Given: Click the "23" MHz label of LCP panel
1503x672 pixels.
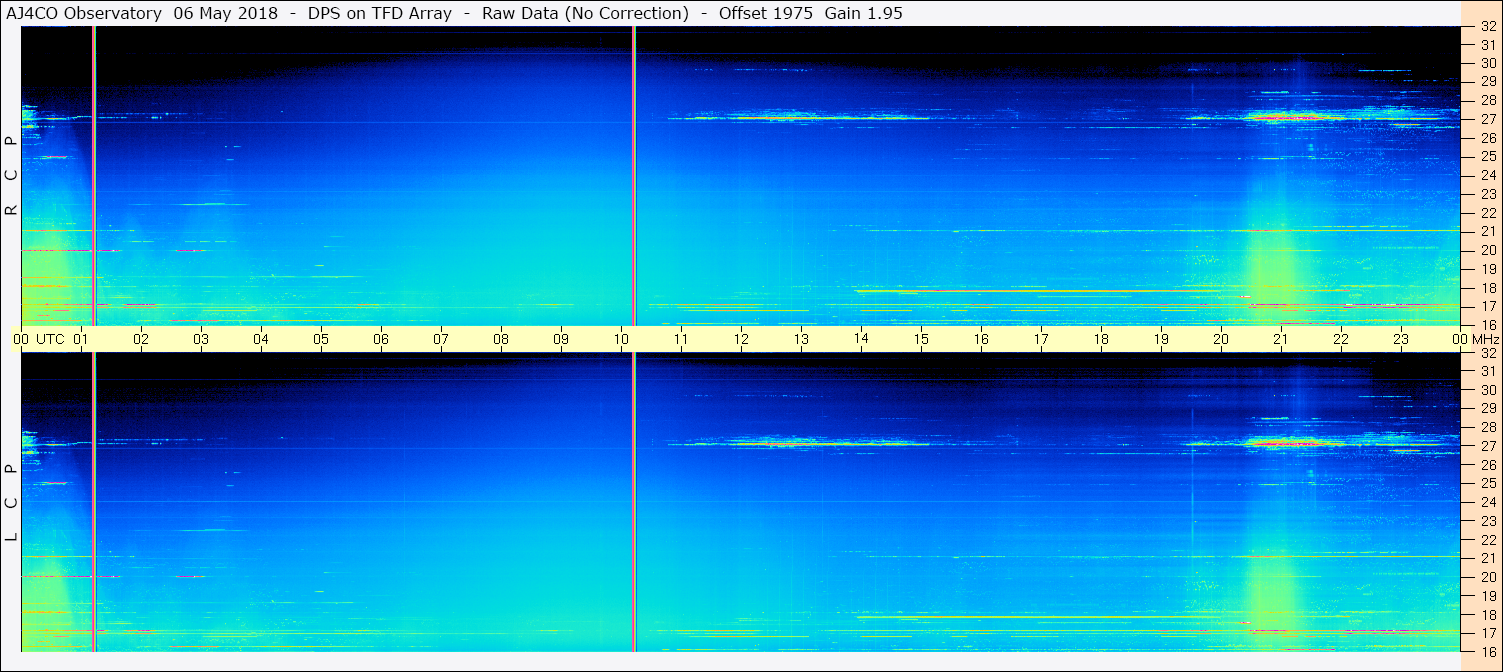Looking at the screenshot, I should [1487, 521].
